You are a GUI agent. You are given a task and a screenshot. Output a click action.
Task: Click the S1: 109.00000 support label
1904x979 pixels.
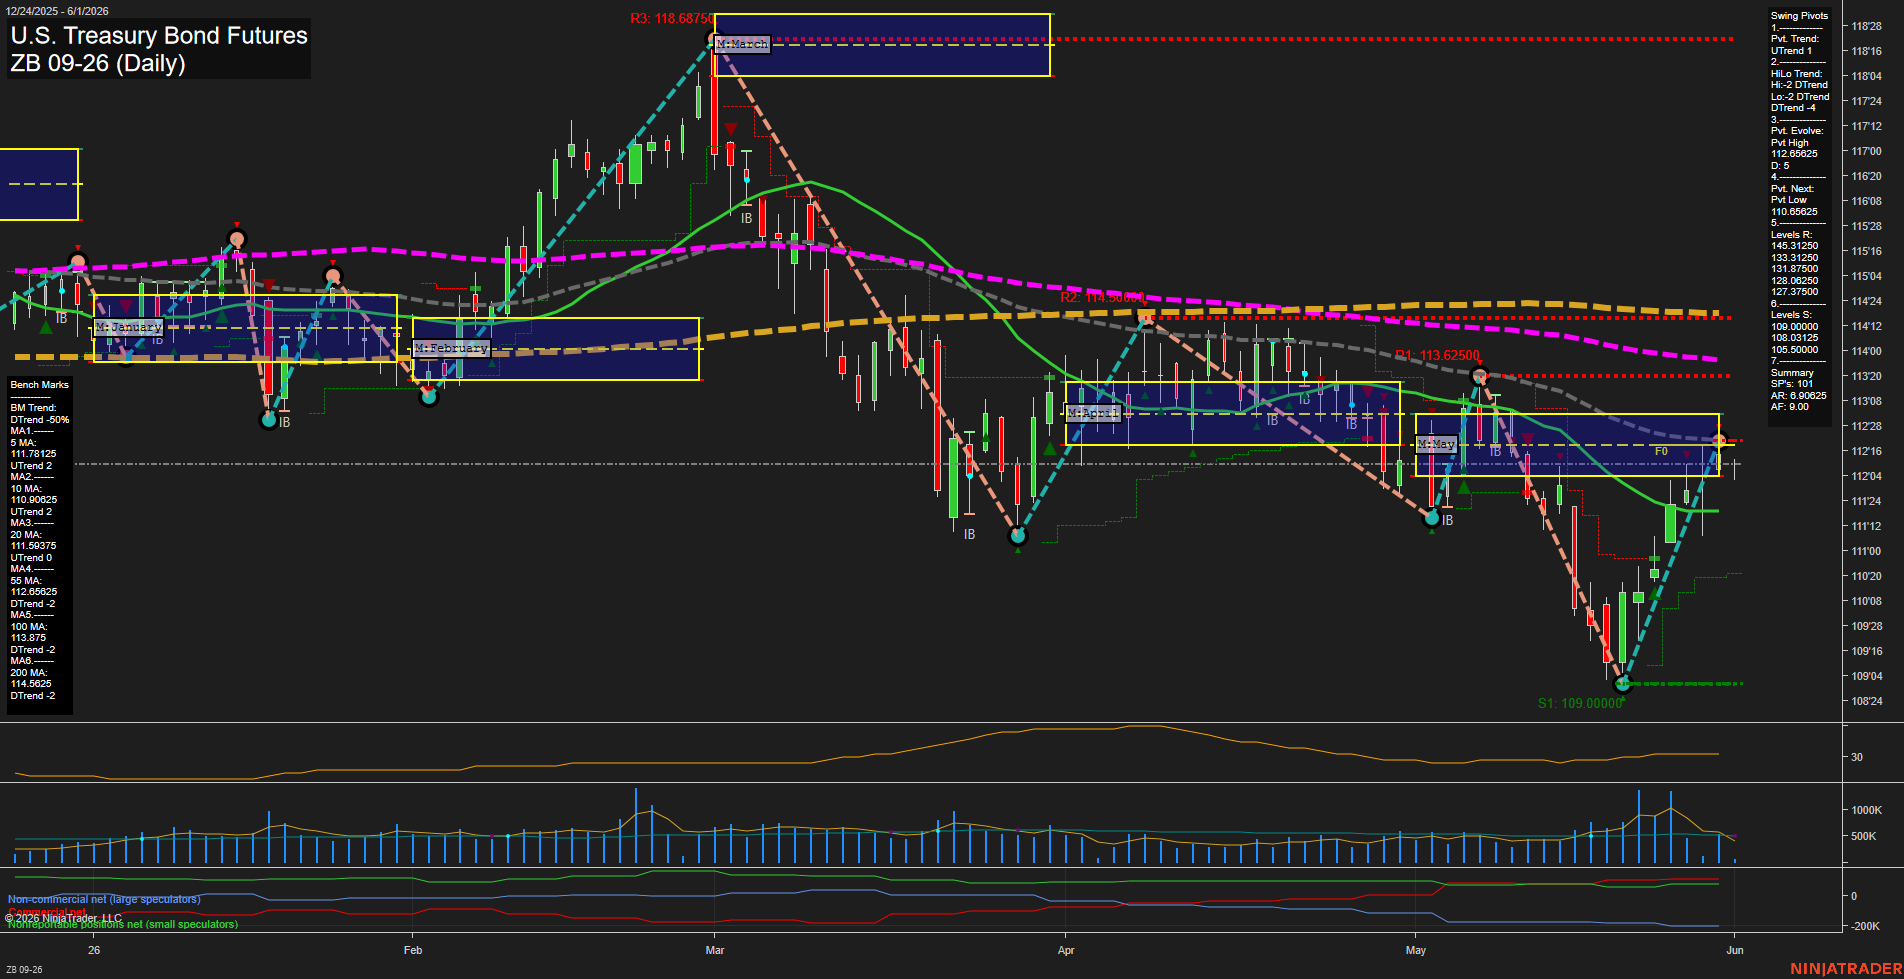click(1580, 703)
